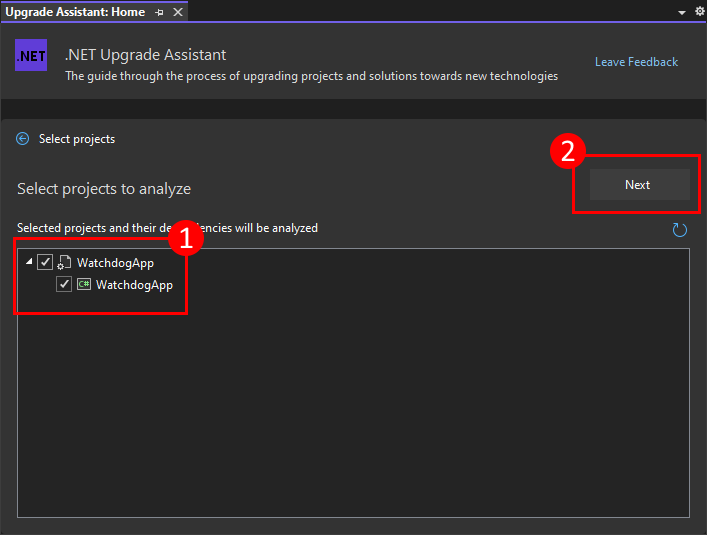Screen dimensions: 707x535
Task: Click the .NET Upgrade Assistant title
Action: click(145, 55)
